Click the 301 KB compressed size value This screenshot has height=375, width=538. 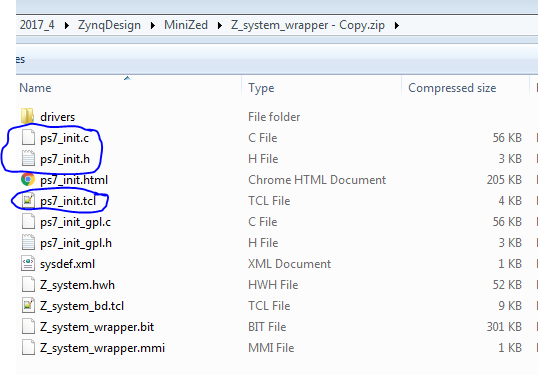coord(504,327)
